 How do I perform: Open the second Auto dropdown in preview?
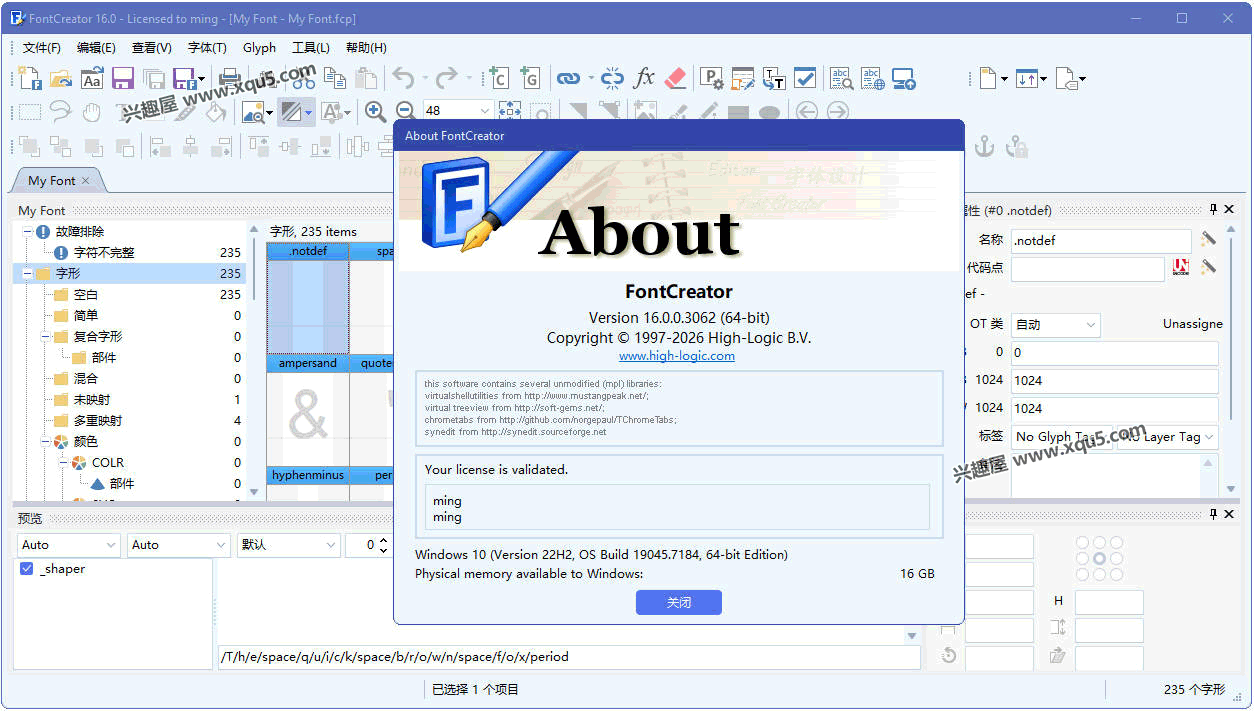[179, 545]
